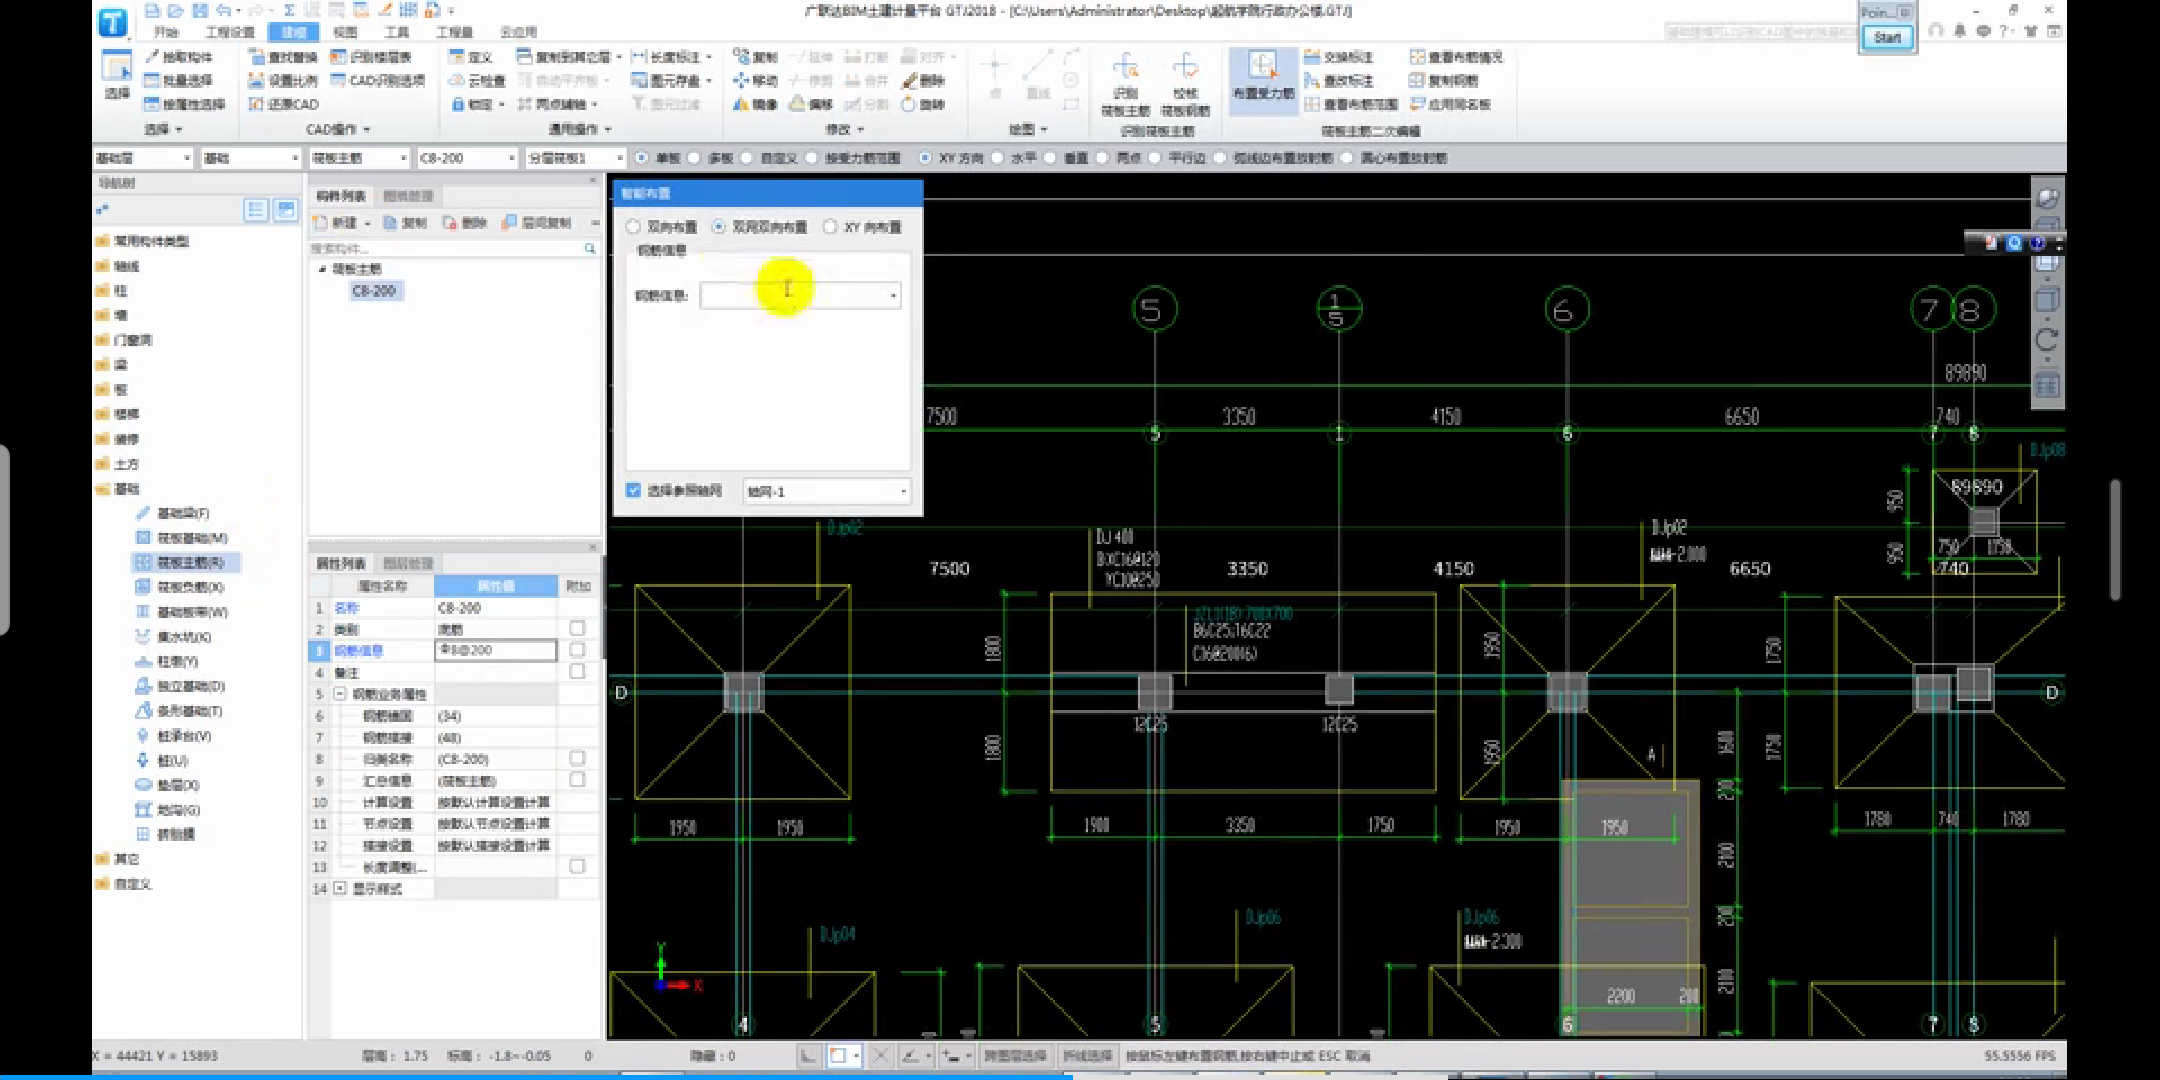
Task: Click the 层间复制 button in component list
Action: pyautogui.click(x=537, y=222)
